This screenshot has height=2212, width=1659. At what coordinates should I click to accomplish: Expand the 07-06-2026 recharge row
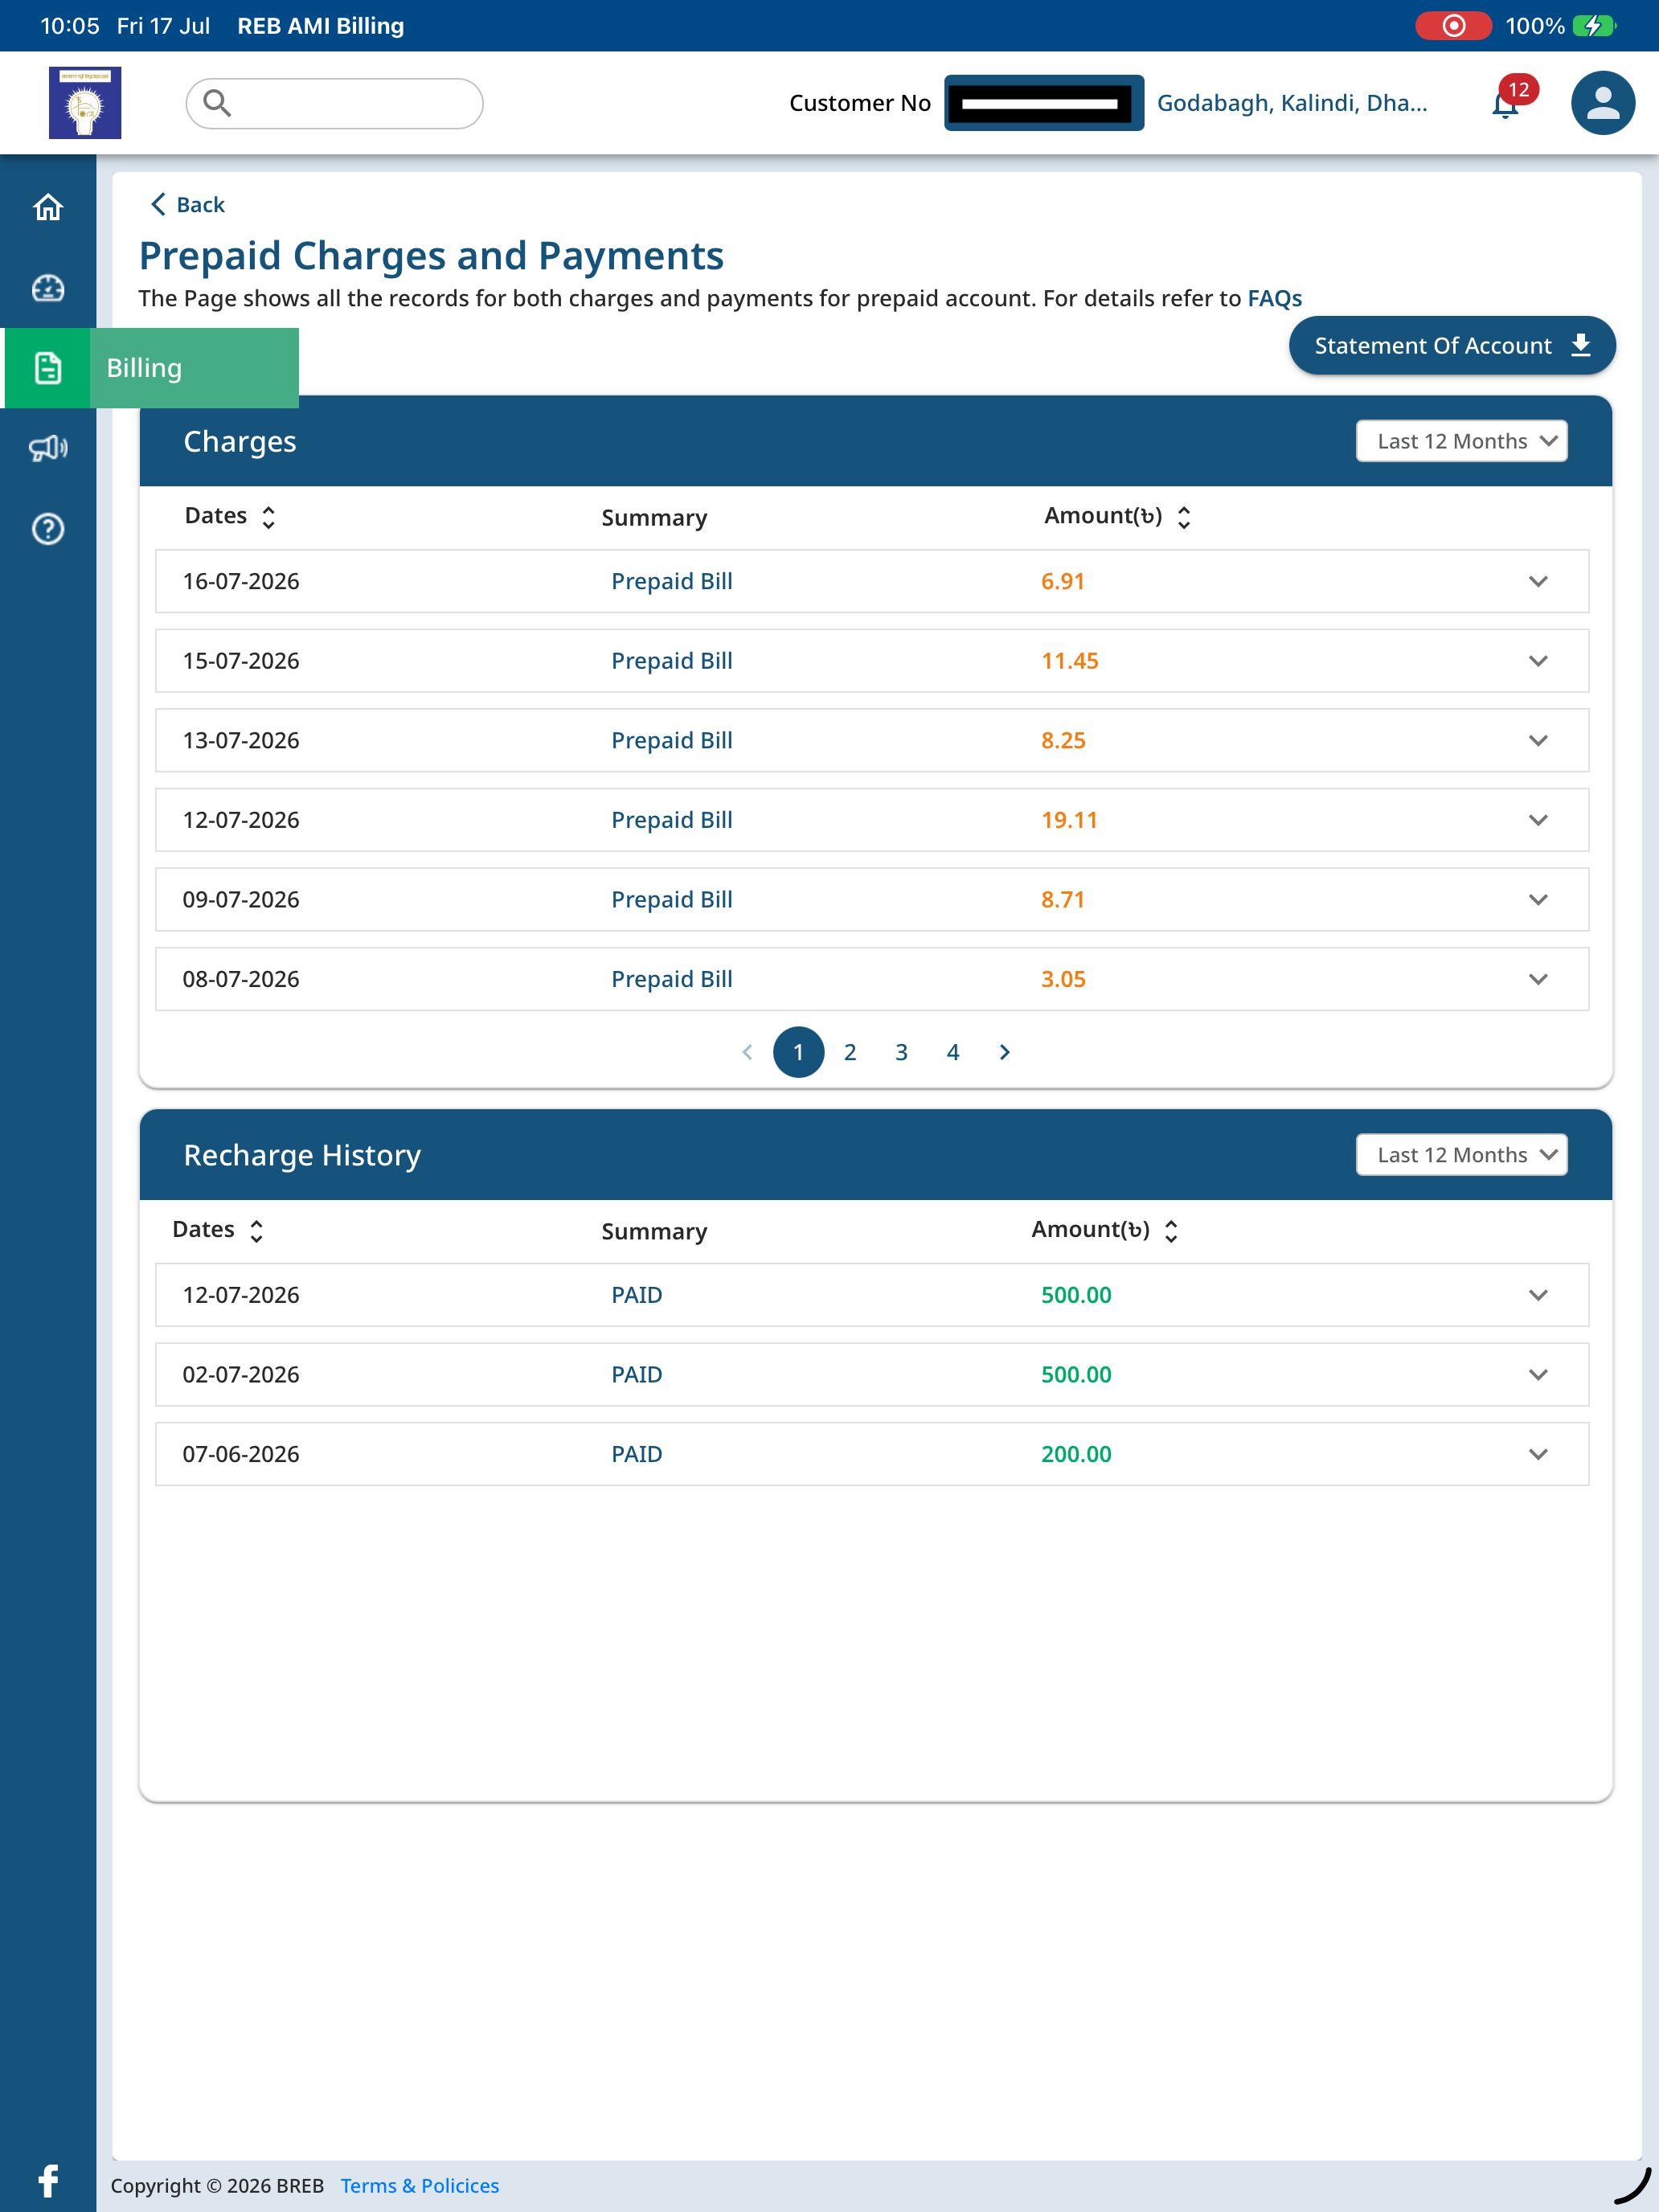pos(1538,1454)
